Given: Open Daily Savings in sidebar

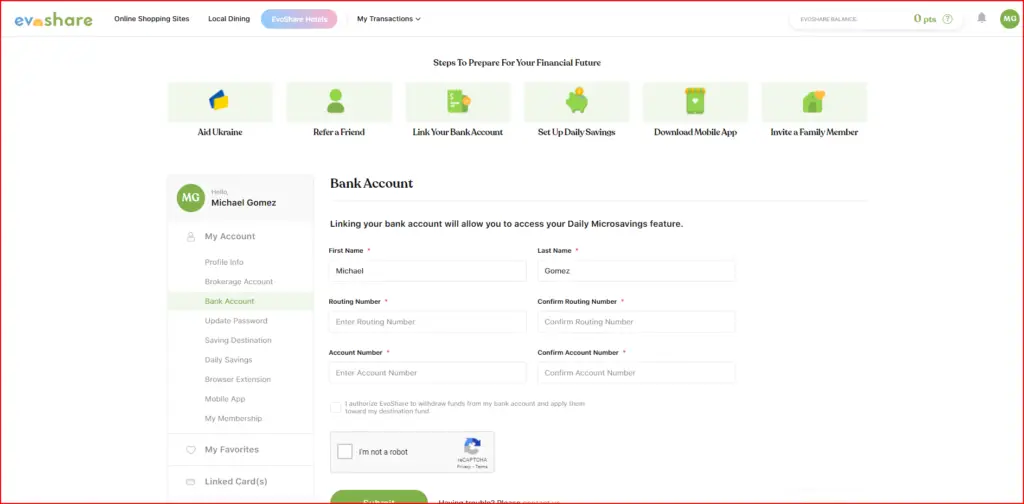Looking at the screenshot, I should coord(228,360).
